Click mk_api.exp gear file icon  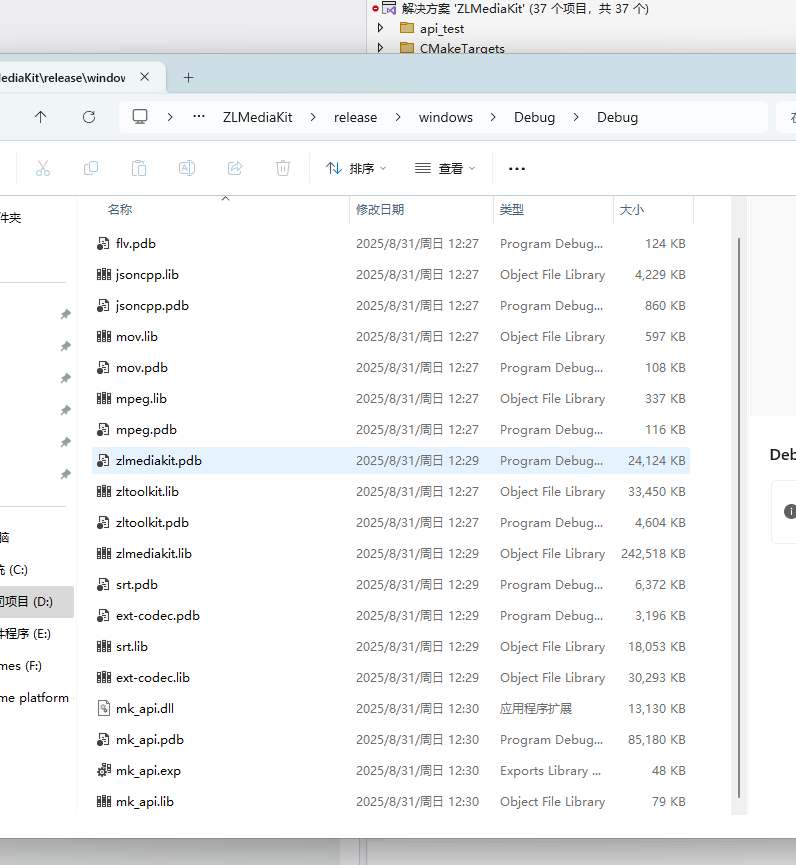(104, 771)
